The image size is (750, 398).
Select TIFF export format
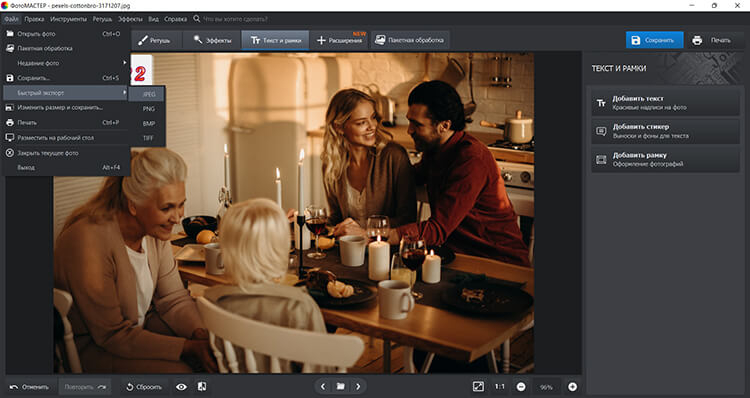(147, 138)
